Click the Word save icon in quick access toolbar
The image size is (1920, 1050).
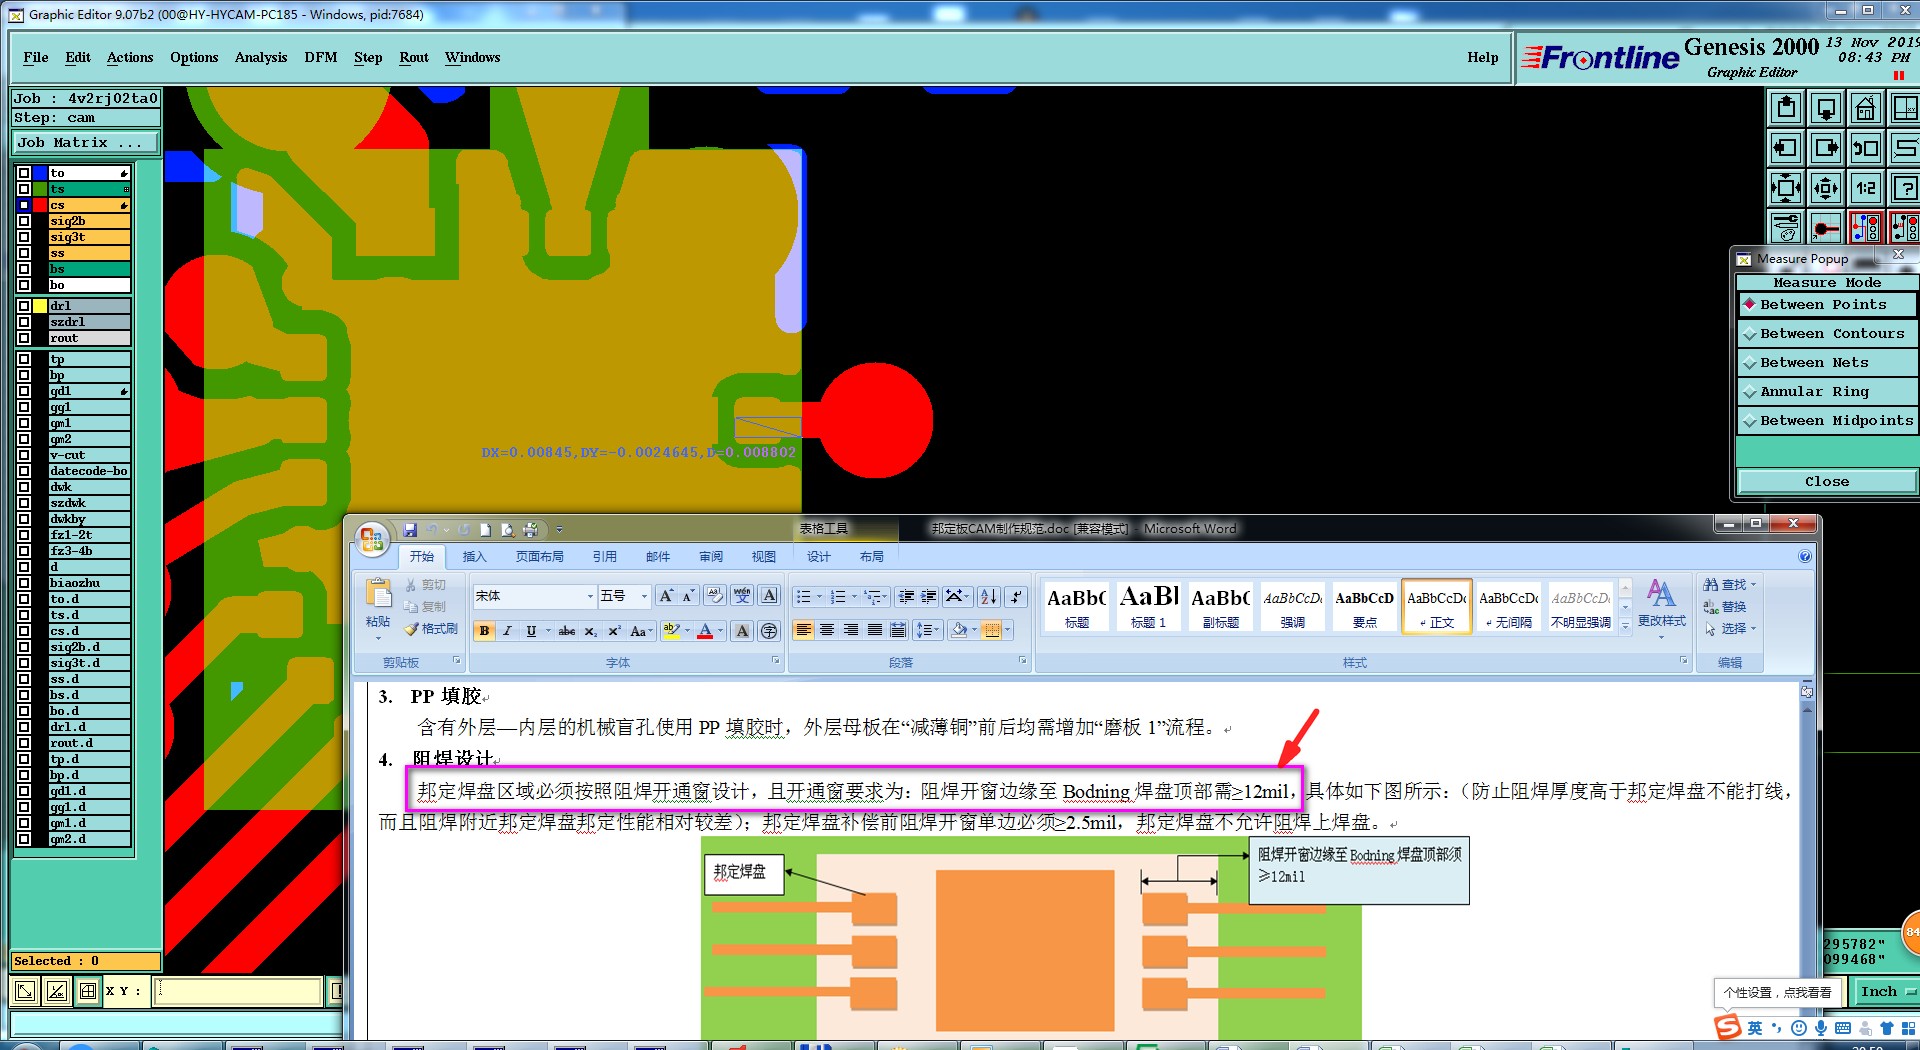(x=410, y=529)
